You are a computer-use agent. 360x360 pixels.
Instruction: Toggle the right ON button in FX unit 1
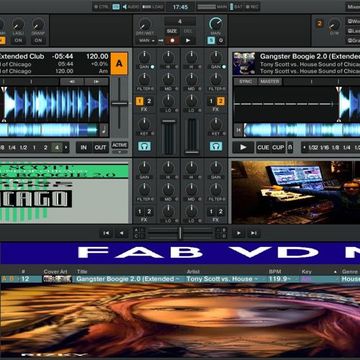[x=38, y=41]
